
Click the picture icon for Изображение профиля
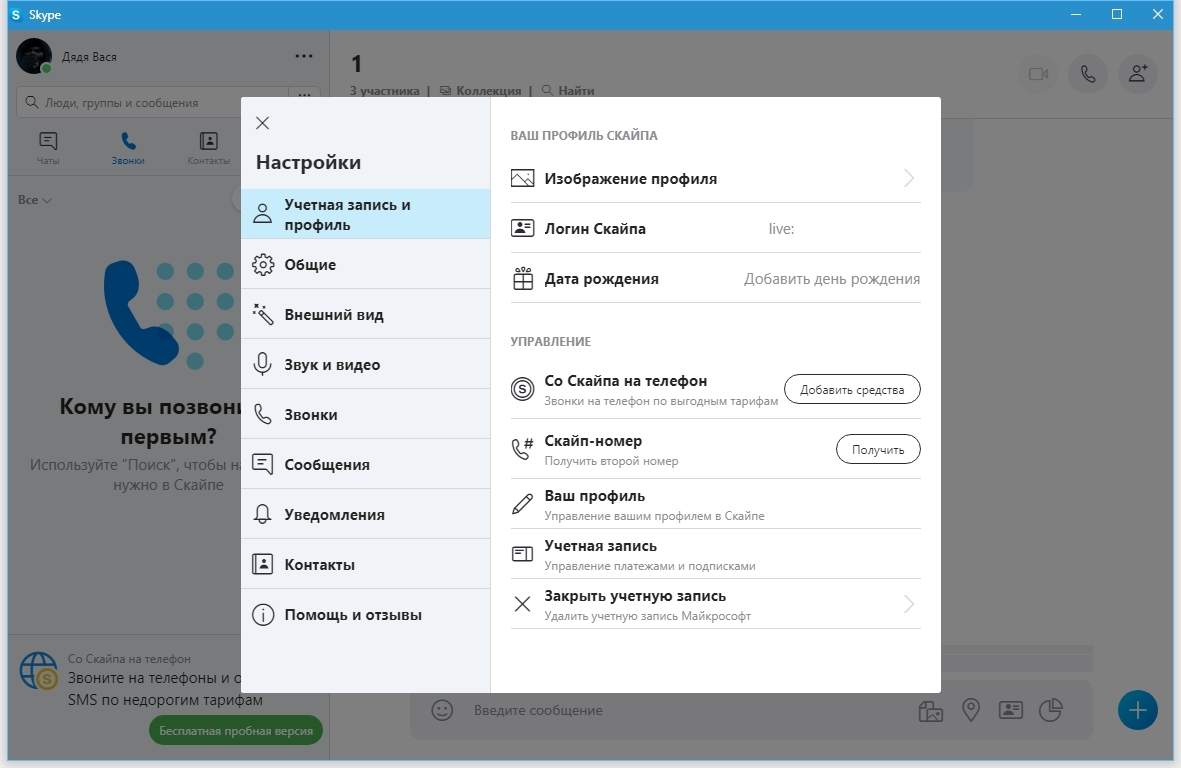tap(522, 178)
